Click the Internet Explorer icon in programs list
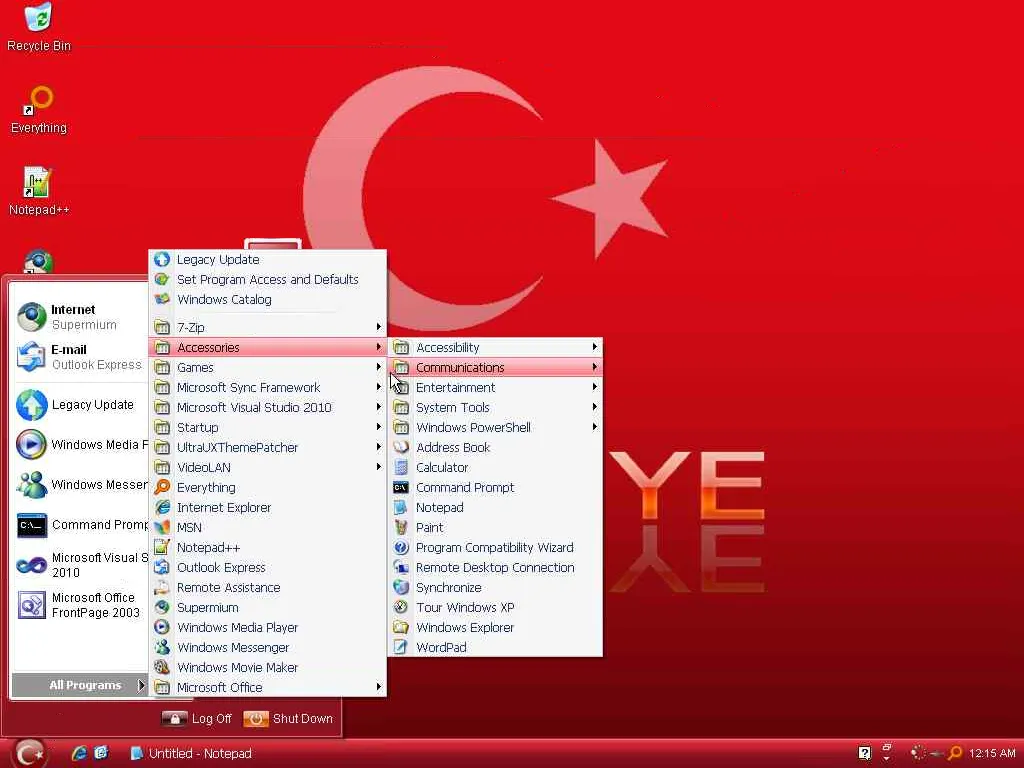 coord(162,507)
